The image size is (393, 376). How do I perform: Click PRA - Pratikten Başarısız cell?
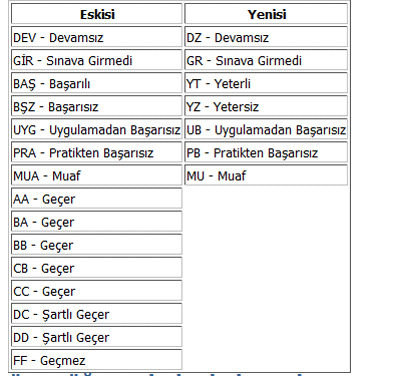(97, 152)
